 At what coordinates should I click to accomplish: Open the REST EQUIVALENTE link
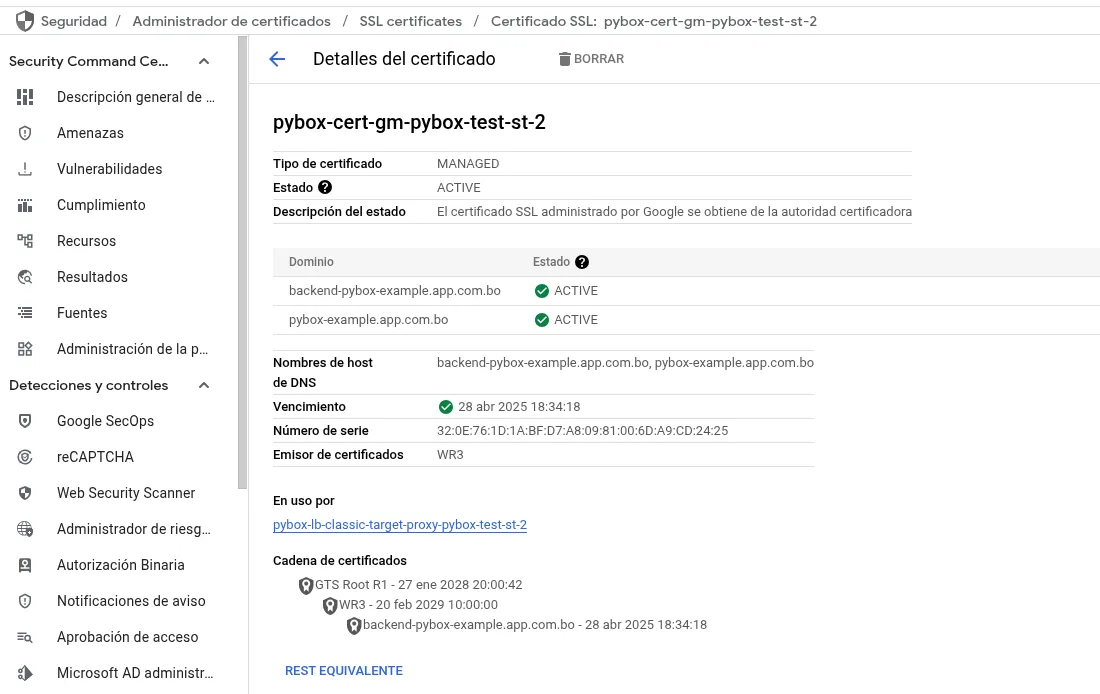point(344,671)
